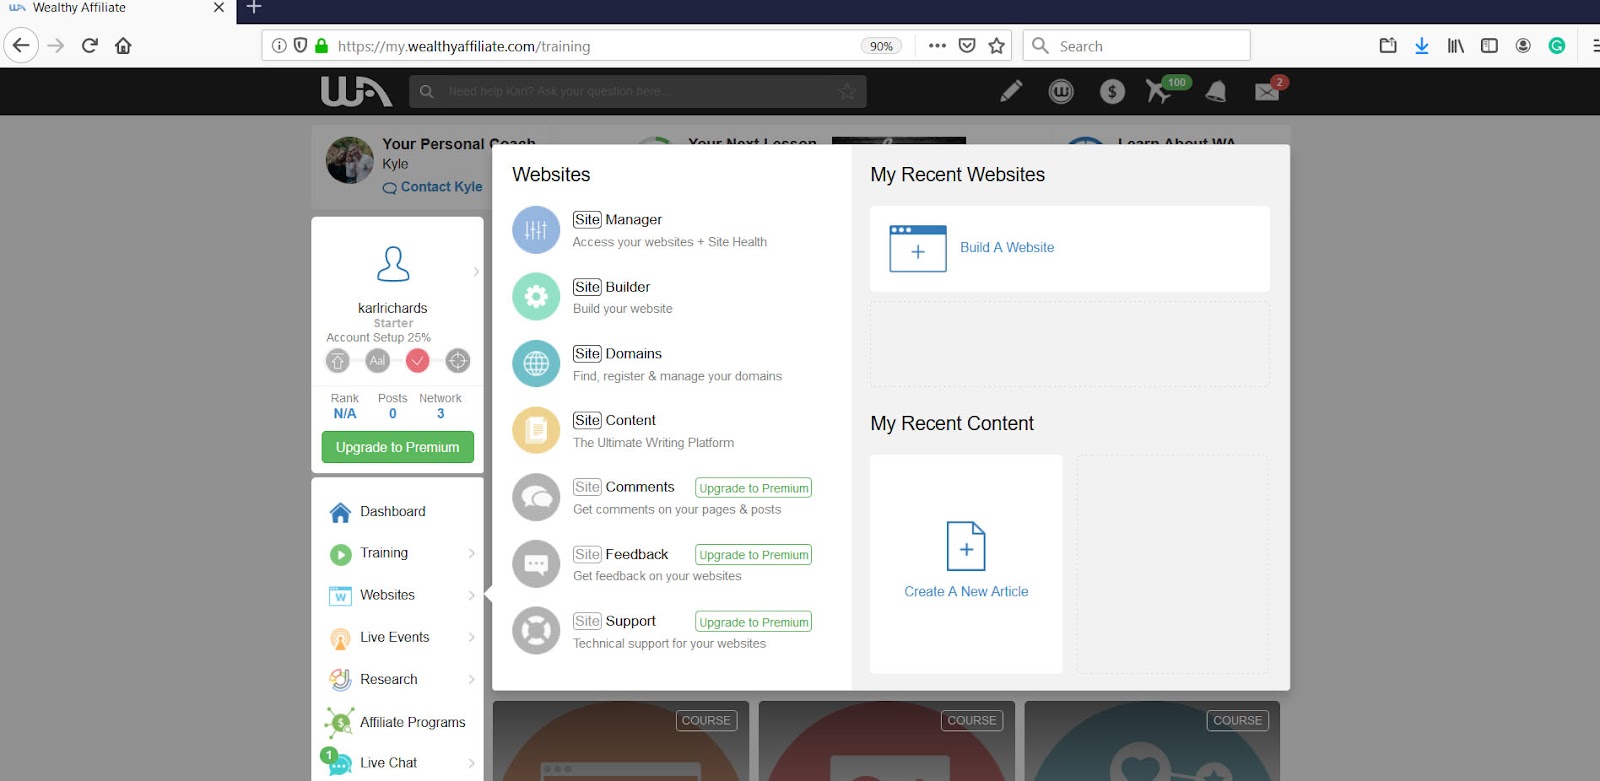The image size is (1600, 781).
Task: Click the Build A Website link
Action: click(x=1007, y=248)
